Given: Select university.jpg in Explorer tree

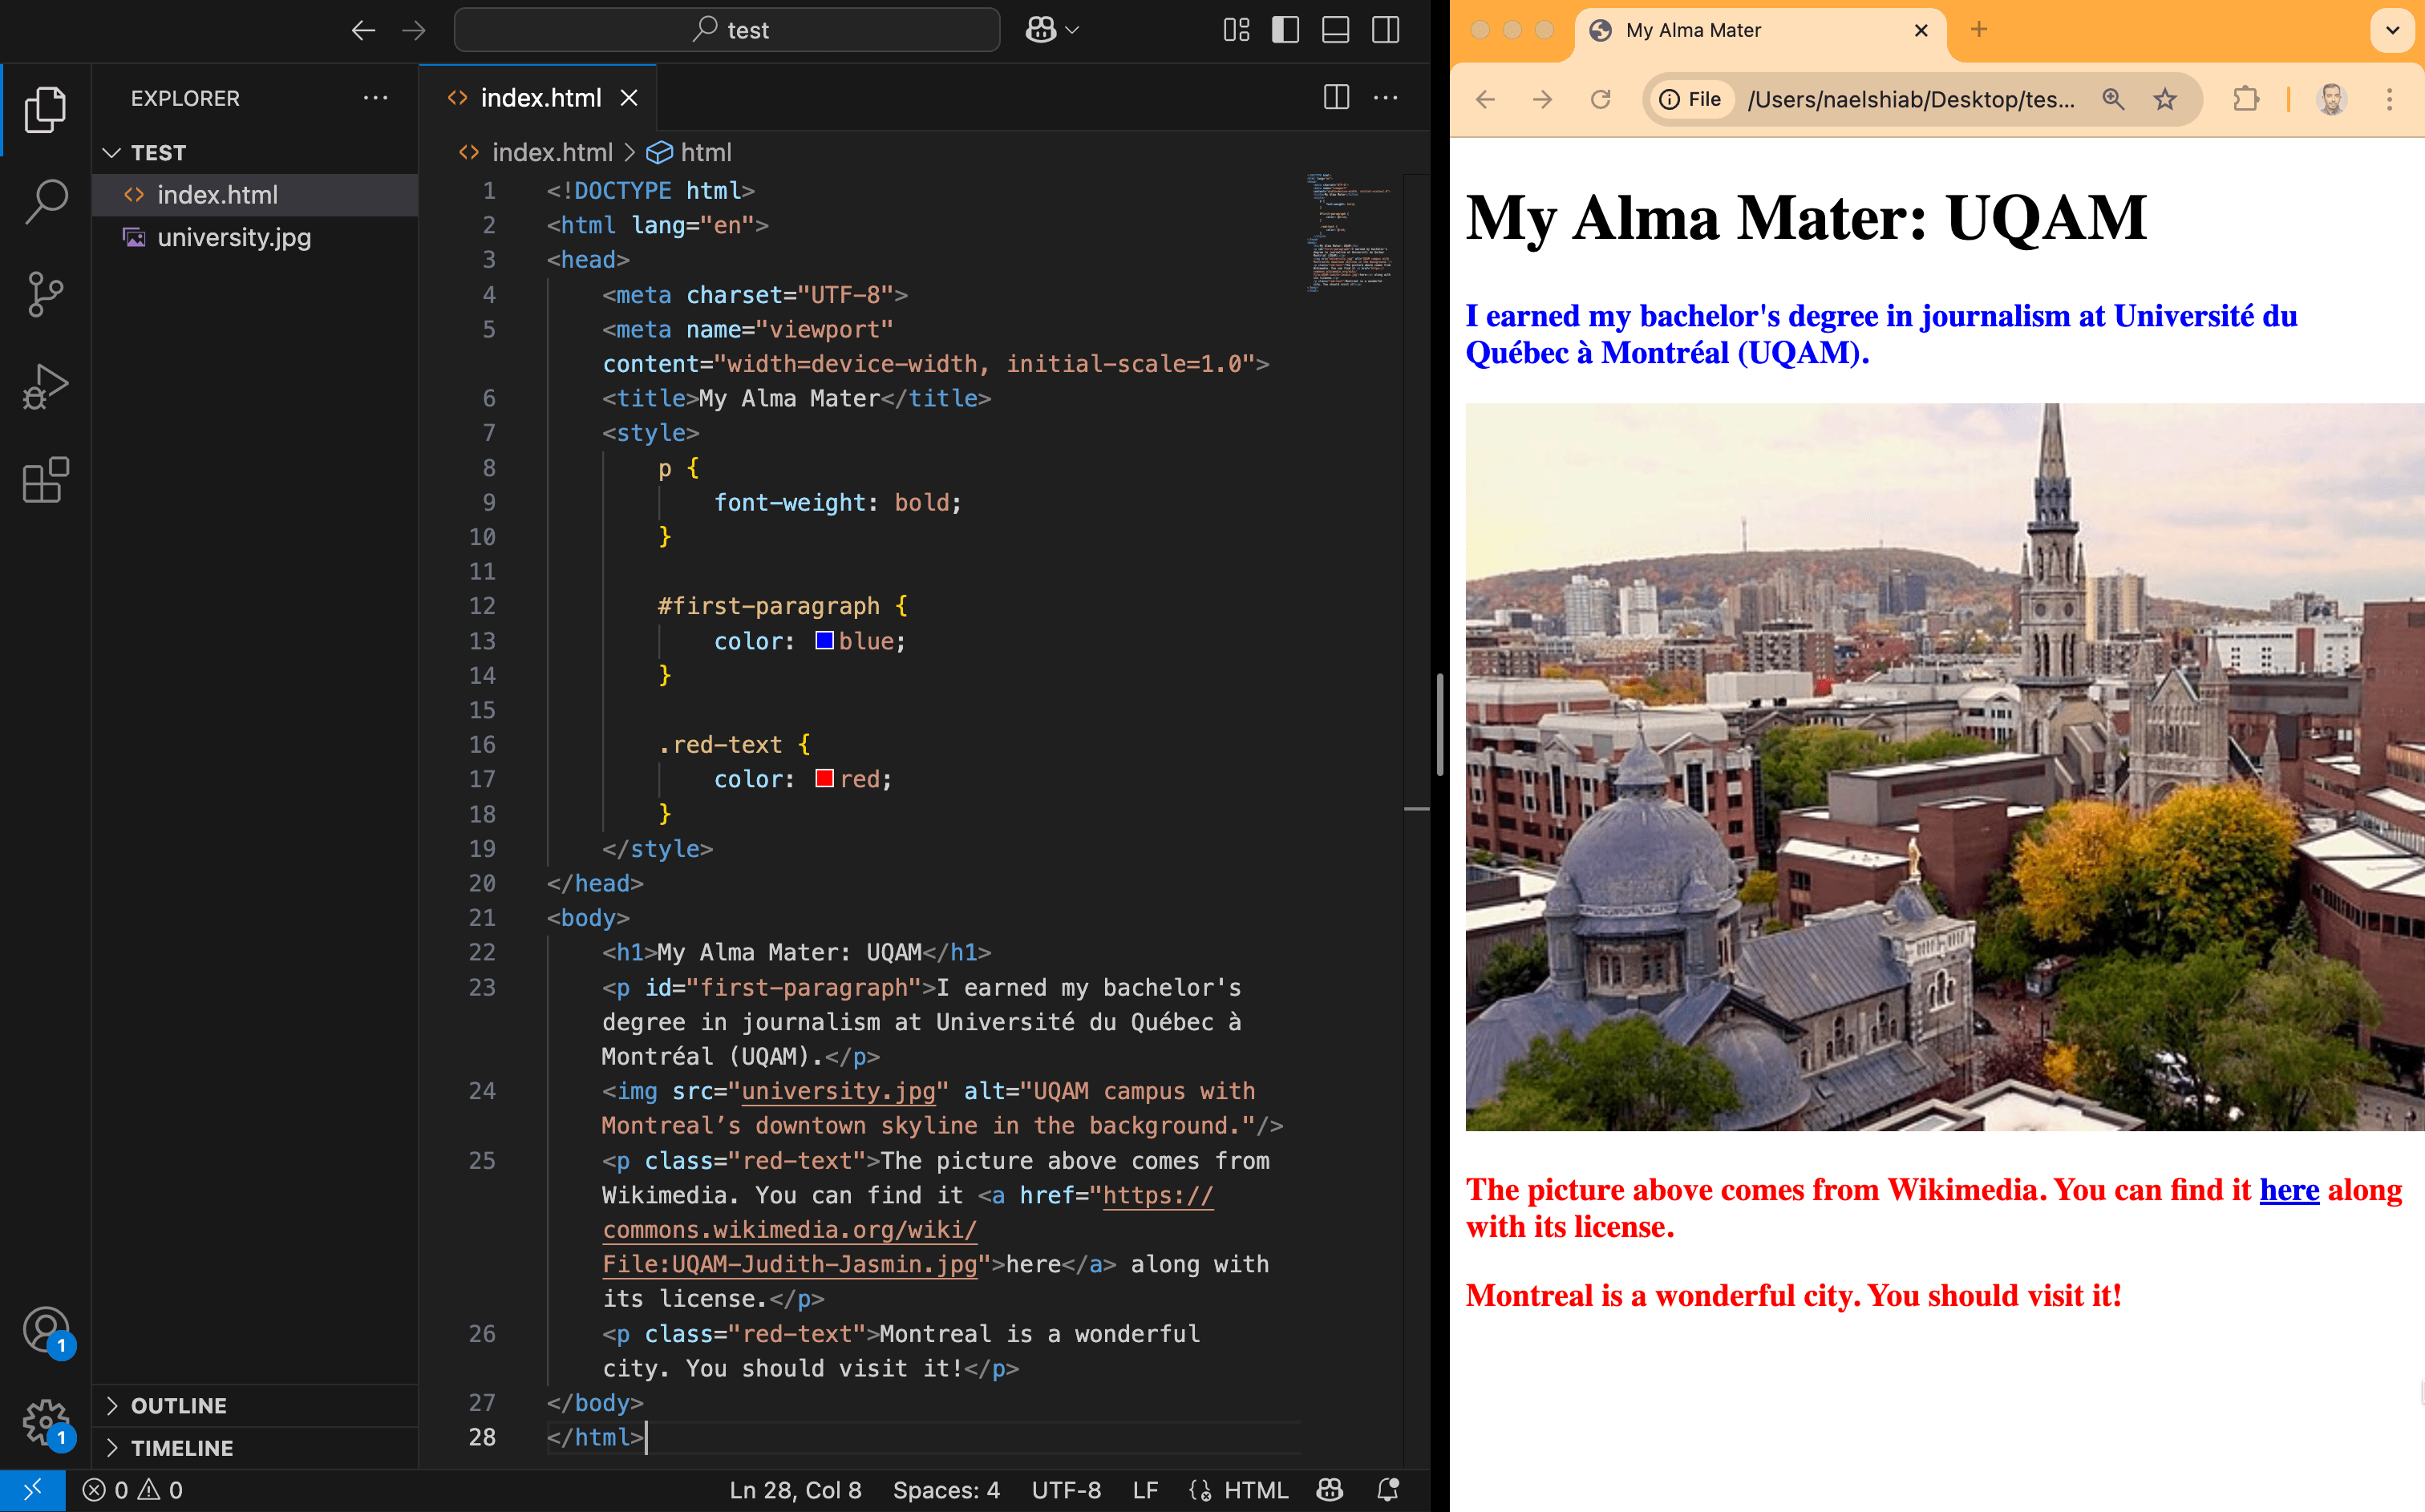Looking at the screenshot, I should tap(255, 238).
